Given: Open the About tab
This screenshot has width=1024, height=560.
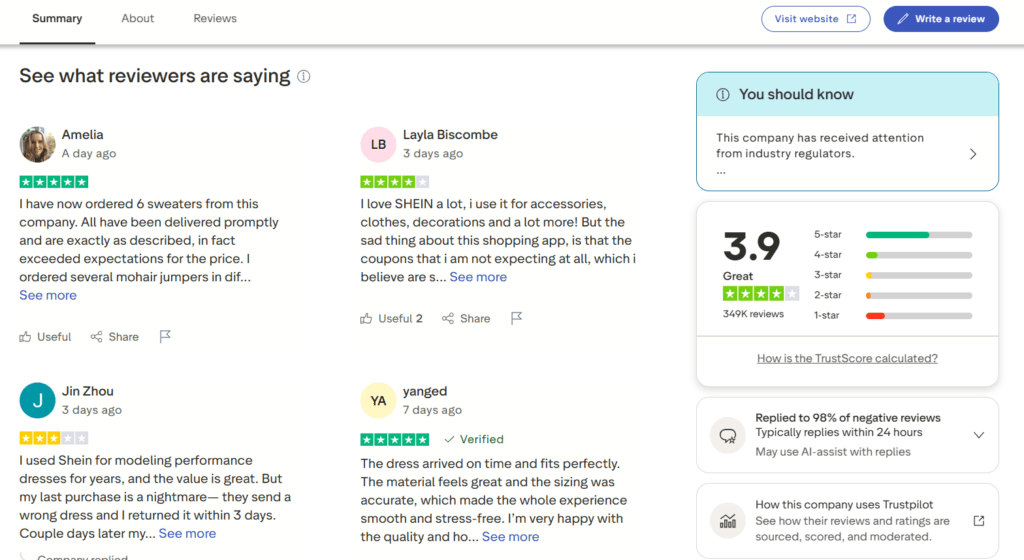Looking at the screenshot, I should pos(138,18).
